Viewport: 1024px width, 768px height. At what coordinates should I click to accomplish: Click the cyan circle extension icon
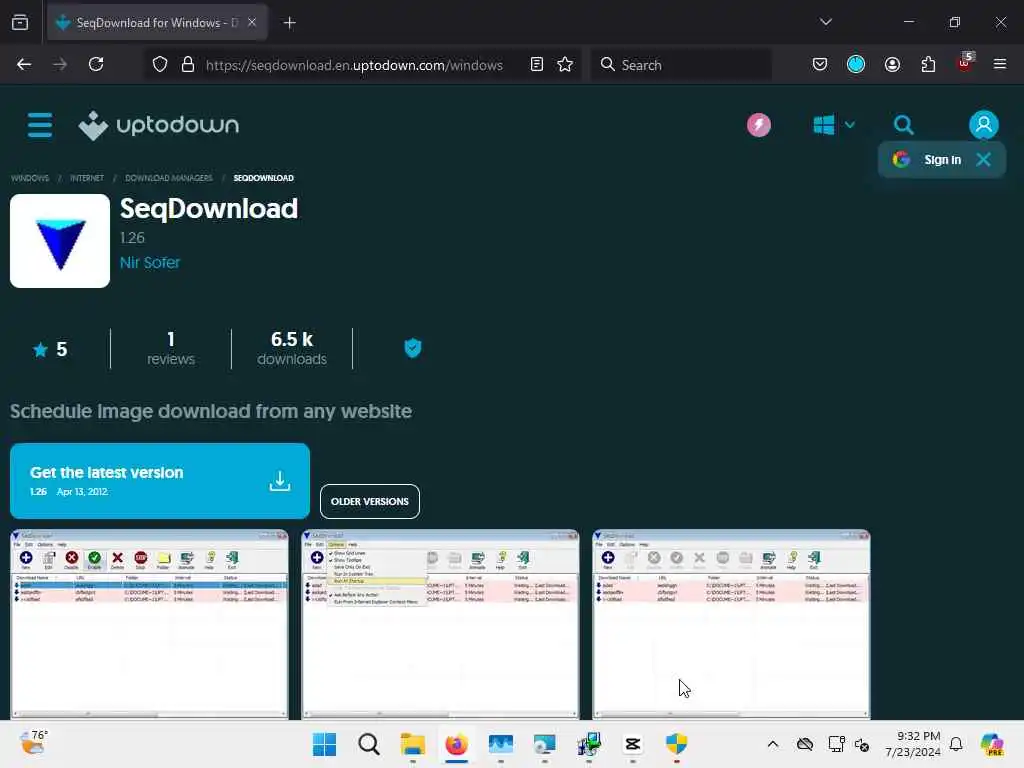[x=856, y=65]
